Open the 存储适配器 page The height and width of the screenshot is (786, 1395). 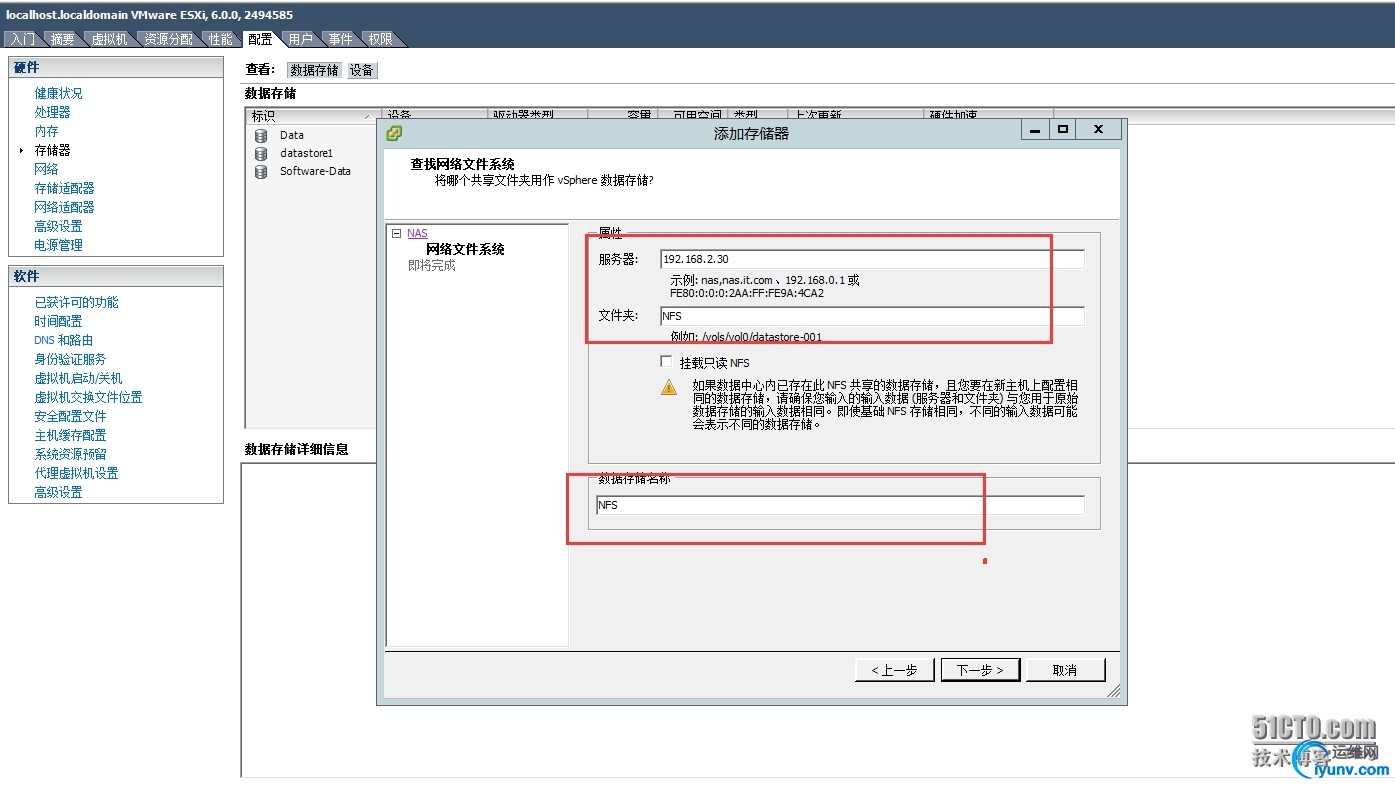[x=65, y=188]
